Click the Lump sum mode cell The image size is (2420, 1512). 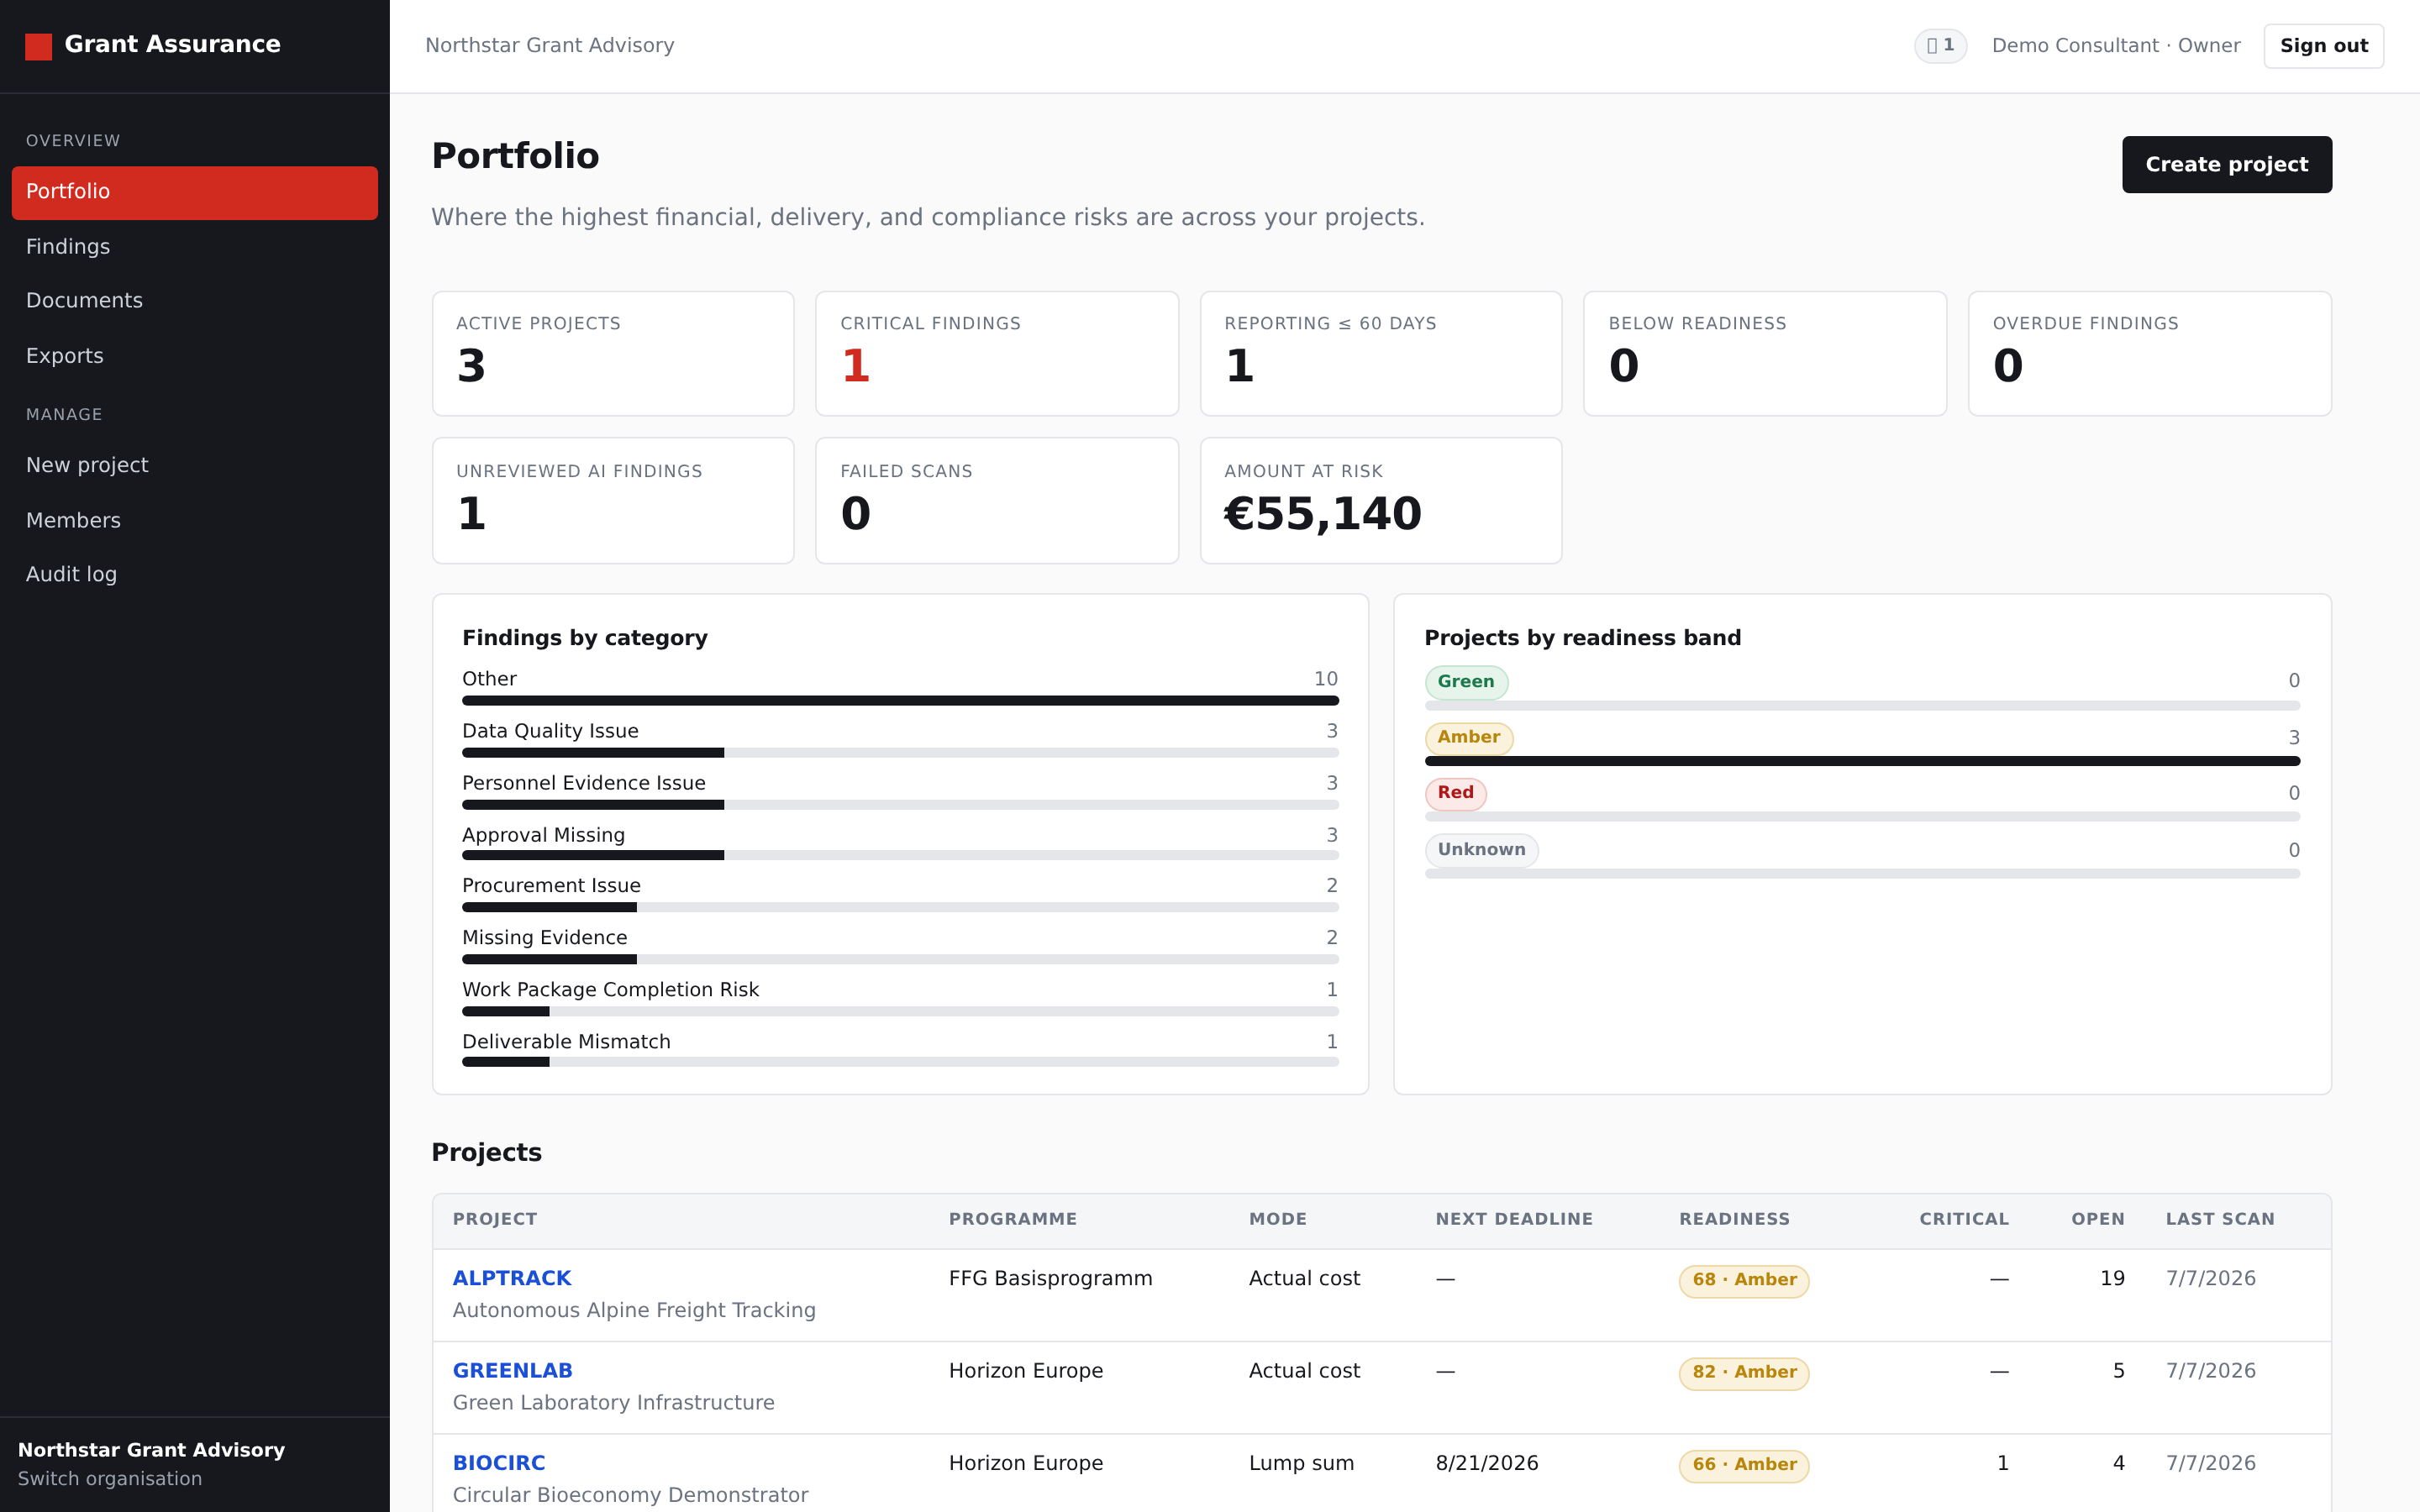tap(1301, 1464)
